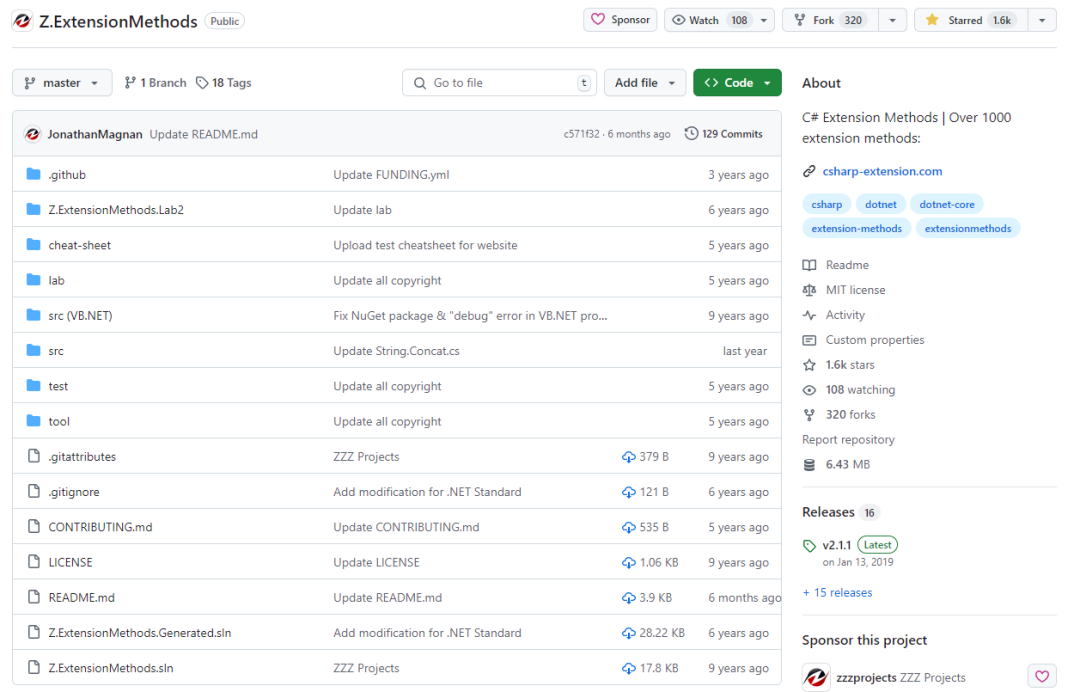Click the branch icon for 1 Branch
Screen dimensions: 1080x692
tap(130, 83)
